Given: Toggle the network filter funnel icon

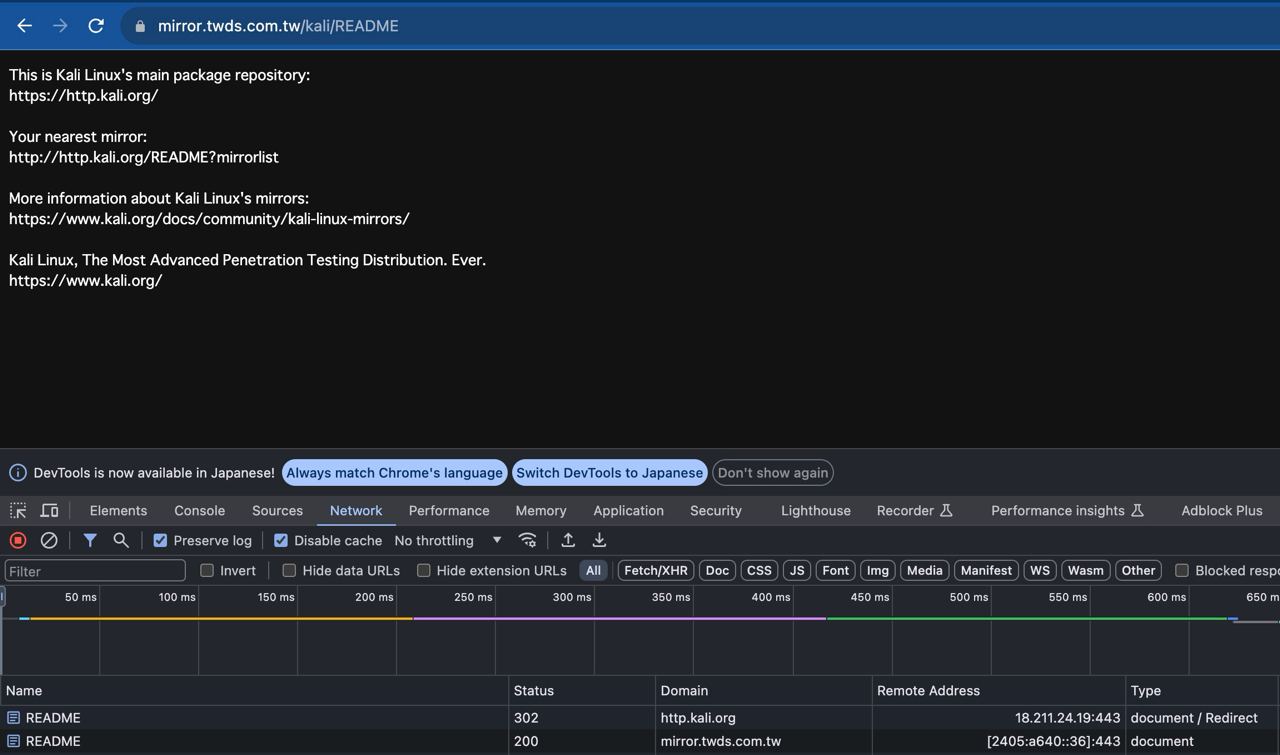Looking at the screenshot, I should click(90, 540).
